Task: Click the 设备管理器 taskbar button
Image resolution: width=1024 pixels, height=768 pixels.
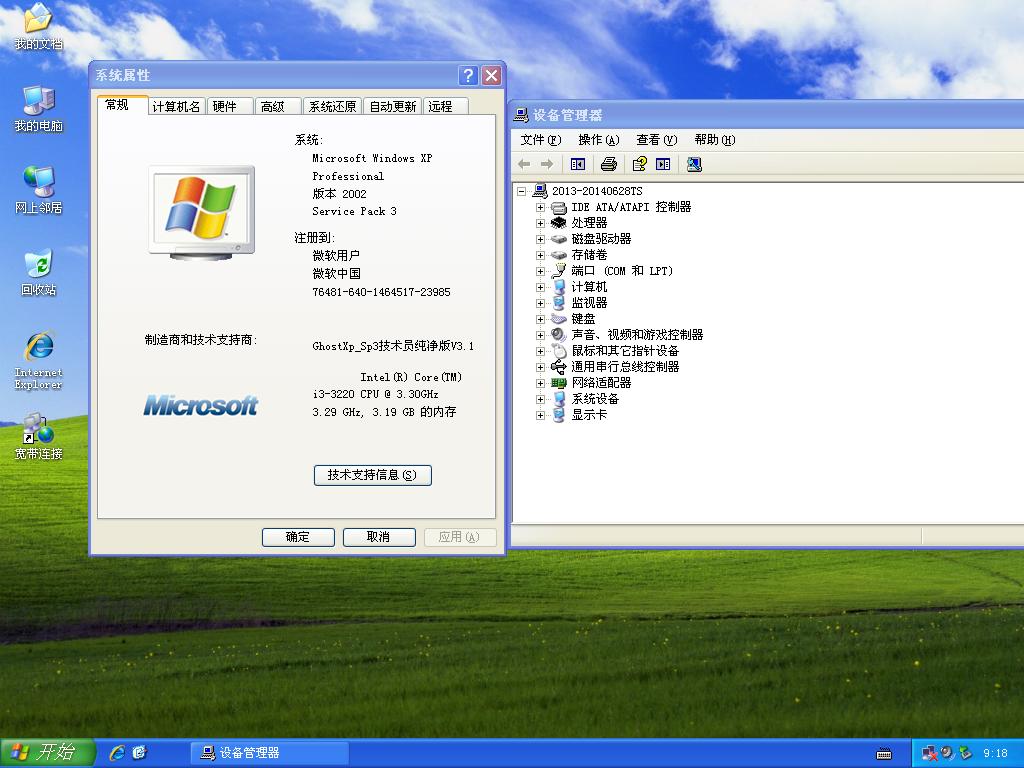Action: [x=270, y=753]
